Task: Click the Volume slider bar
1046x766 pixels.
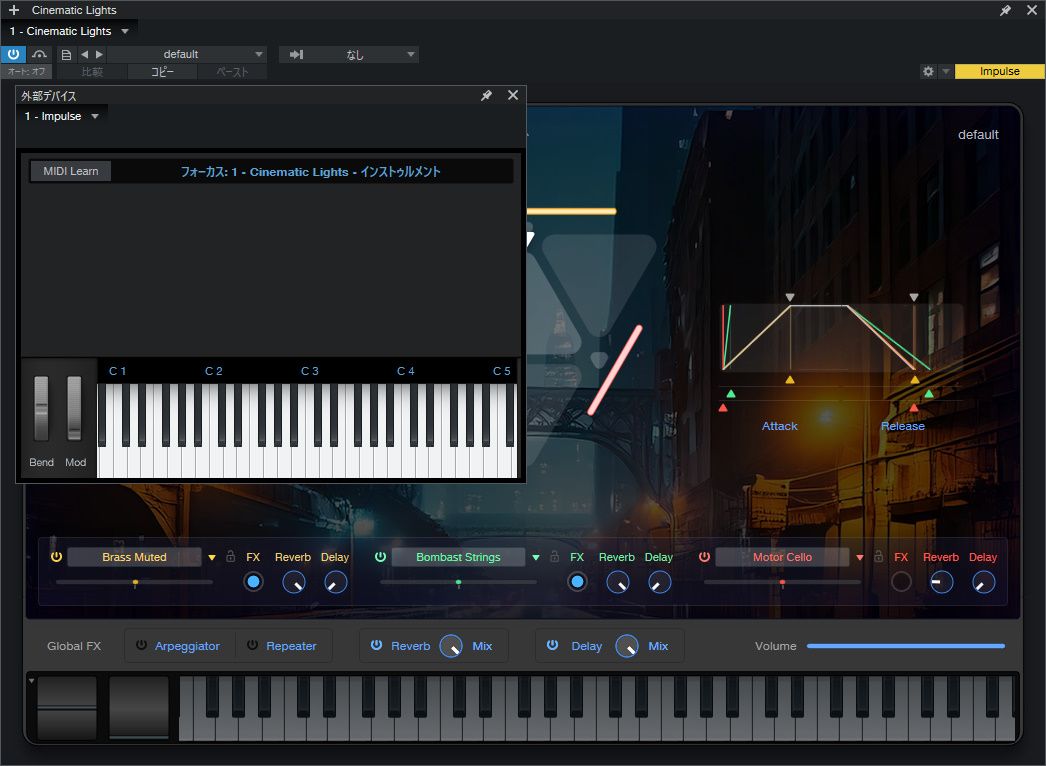Action: point(905,646)
